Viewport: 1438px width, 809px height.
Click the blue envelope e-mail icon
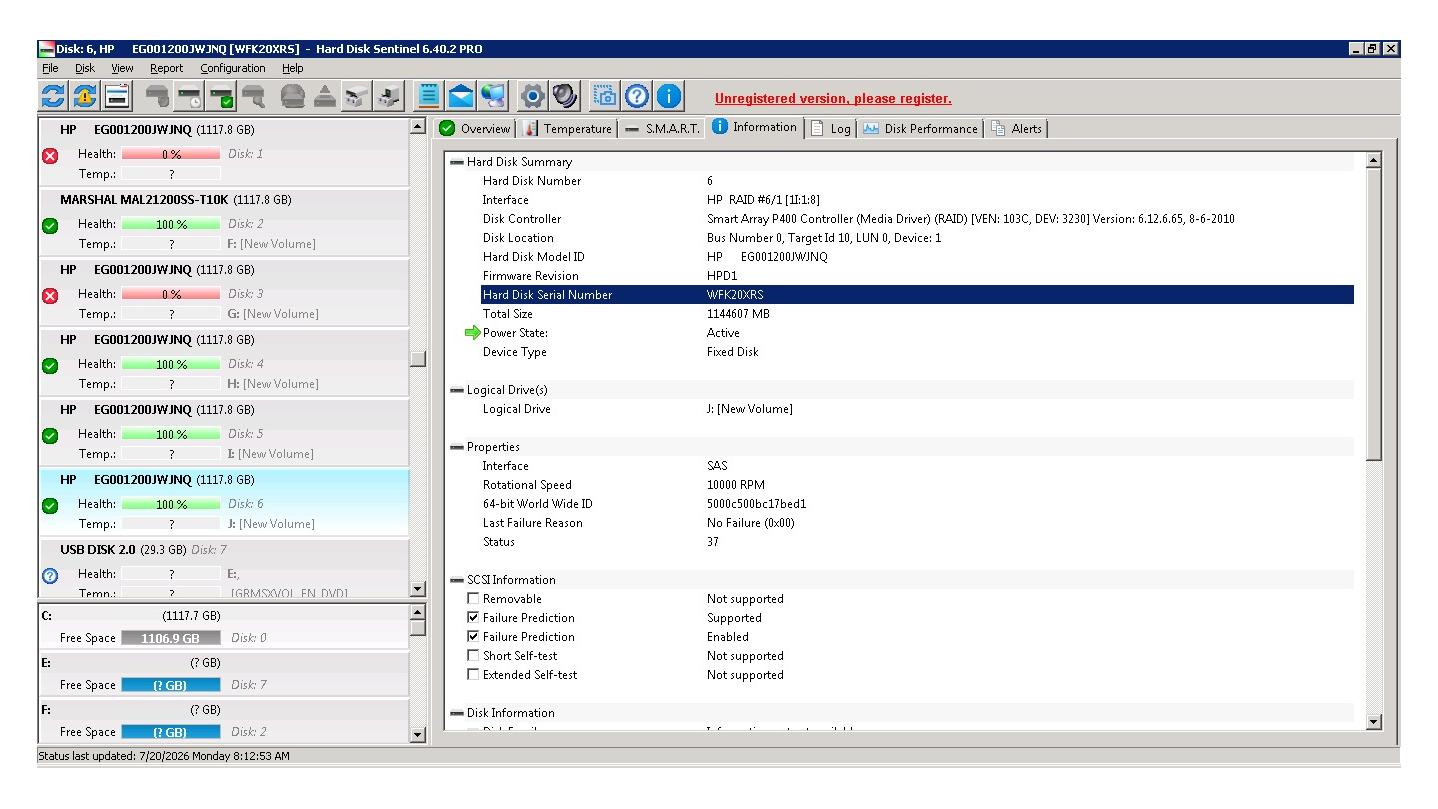coord(461,96)
